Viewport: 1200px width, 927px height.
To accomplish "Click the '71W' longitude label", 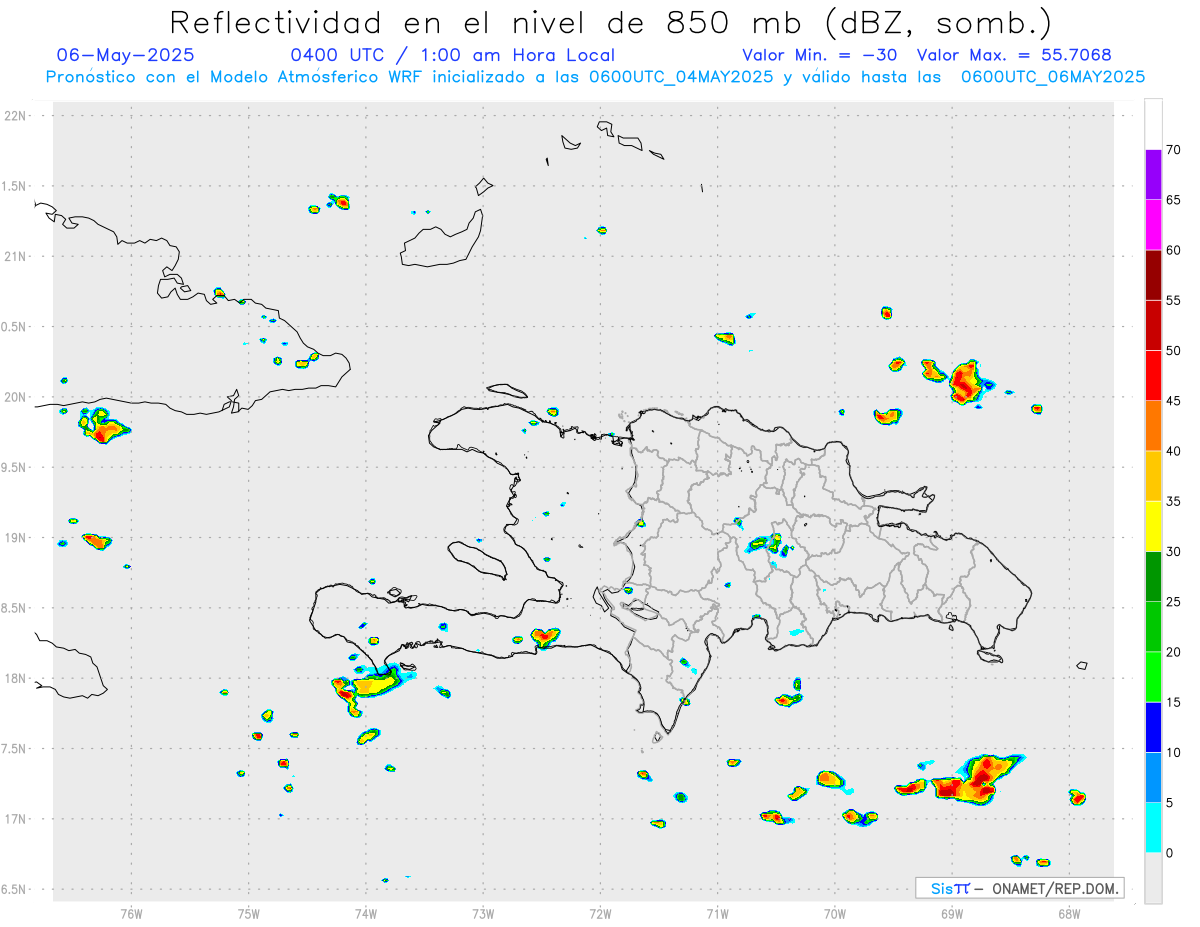I will (717, 913).
